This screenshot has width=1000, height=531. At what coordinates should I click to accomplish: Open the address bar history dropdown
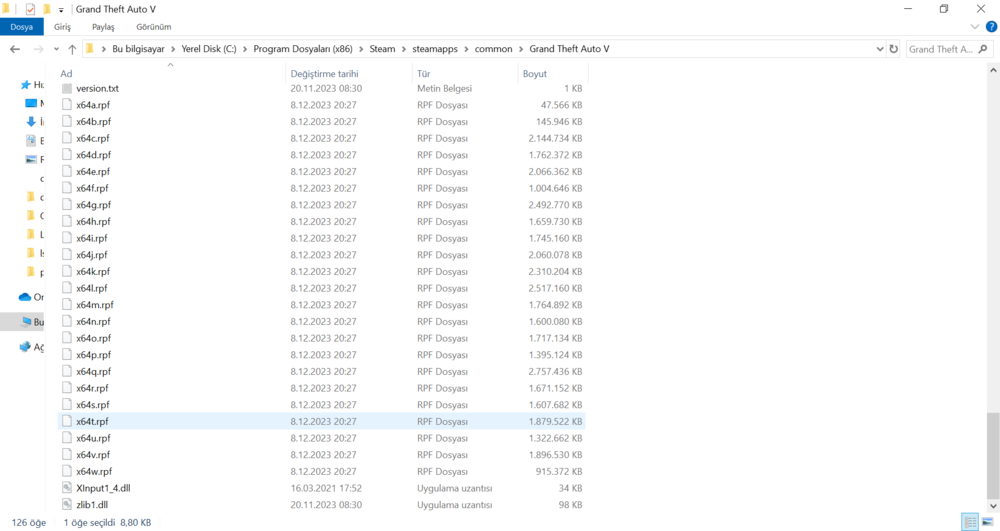point(879,49)
